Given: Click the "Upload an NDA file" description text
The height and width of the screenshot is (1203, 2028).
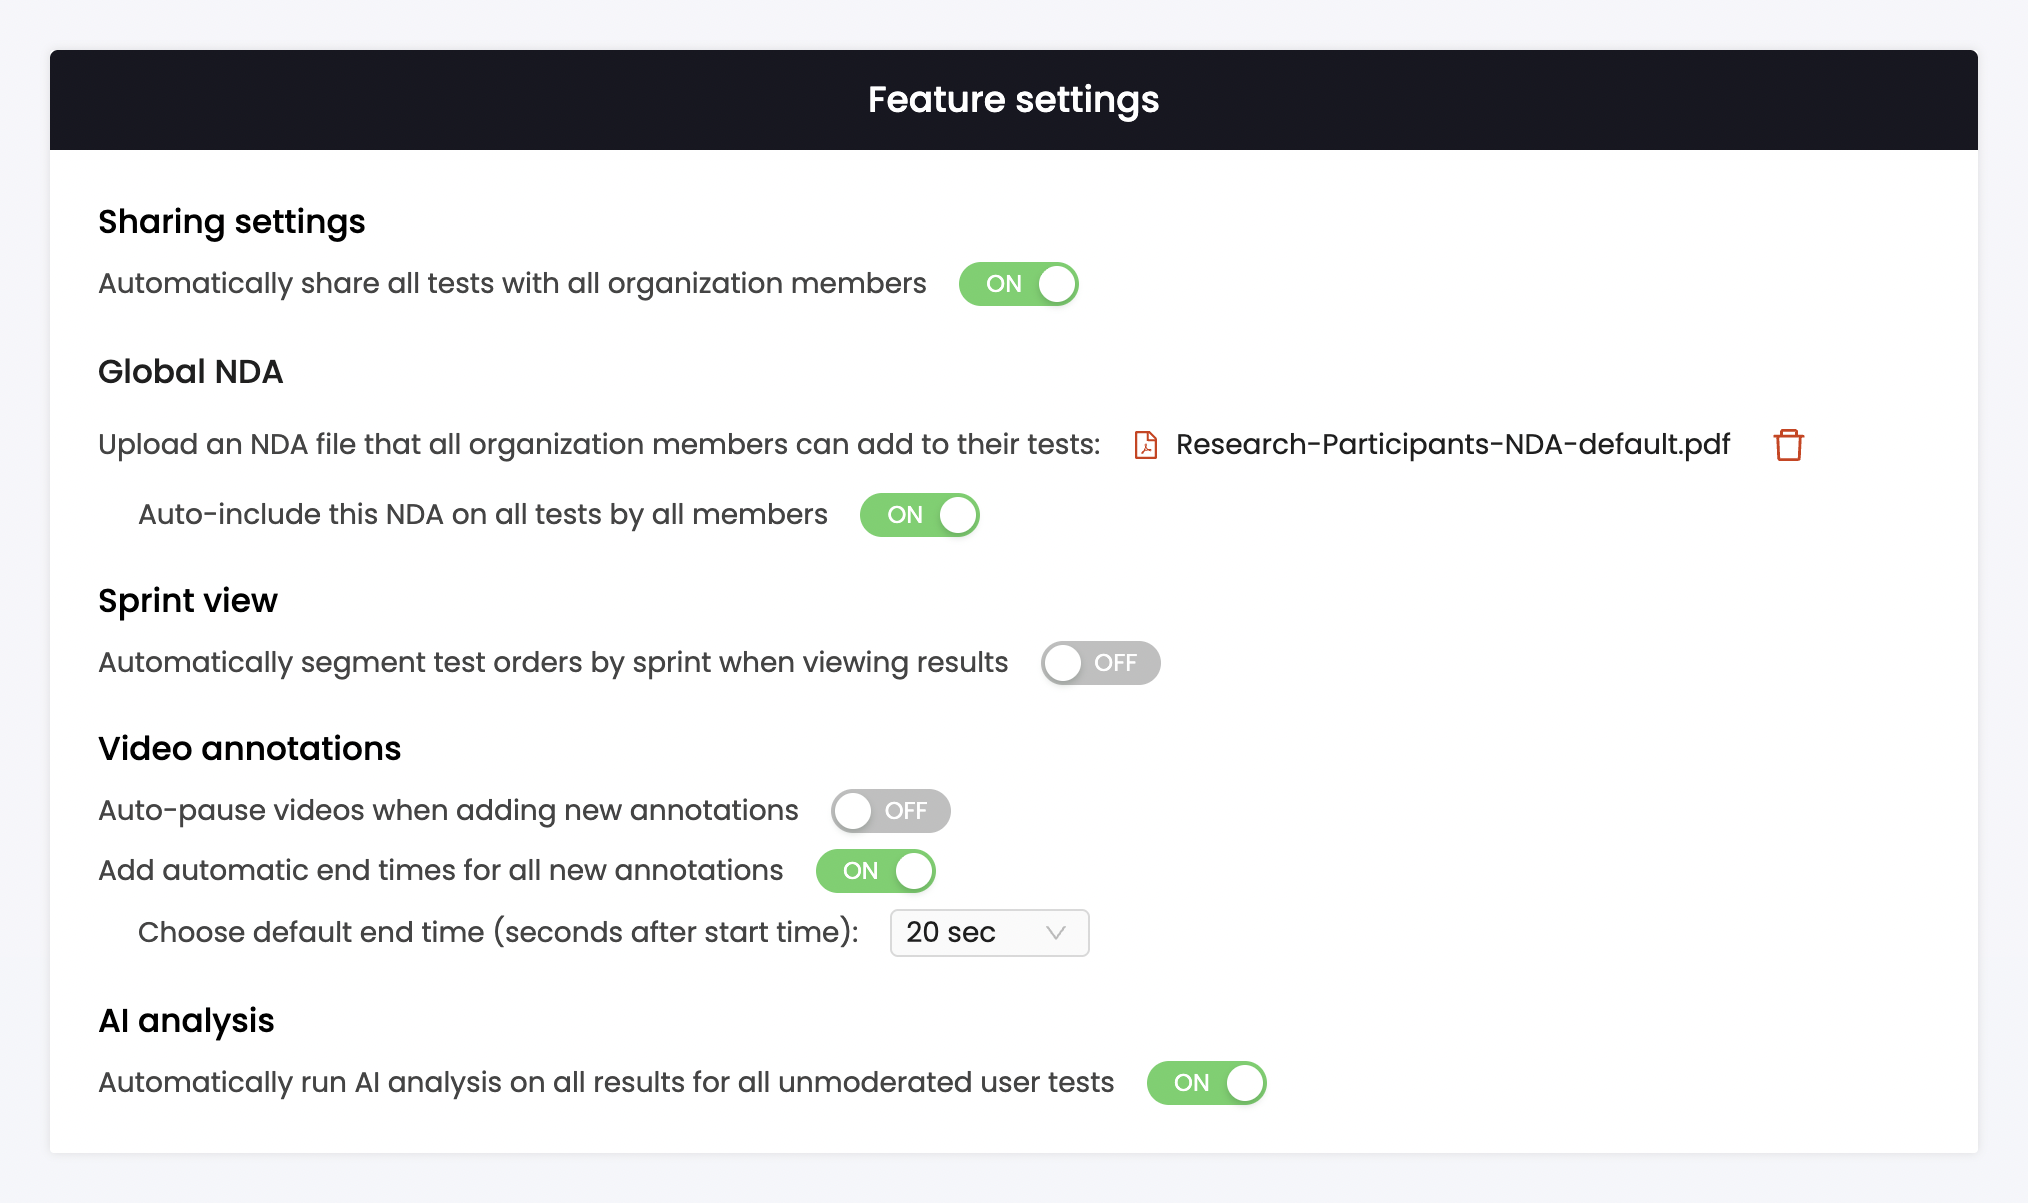Looking at the screenshot, I should coord(598,445).
